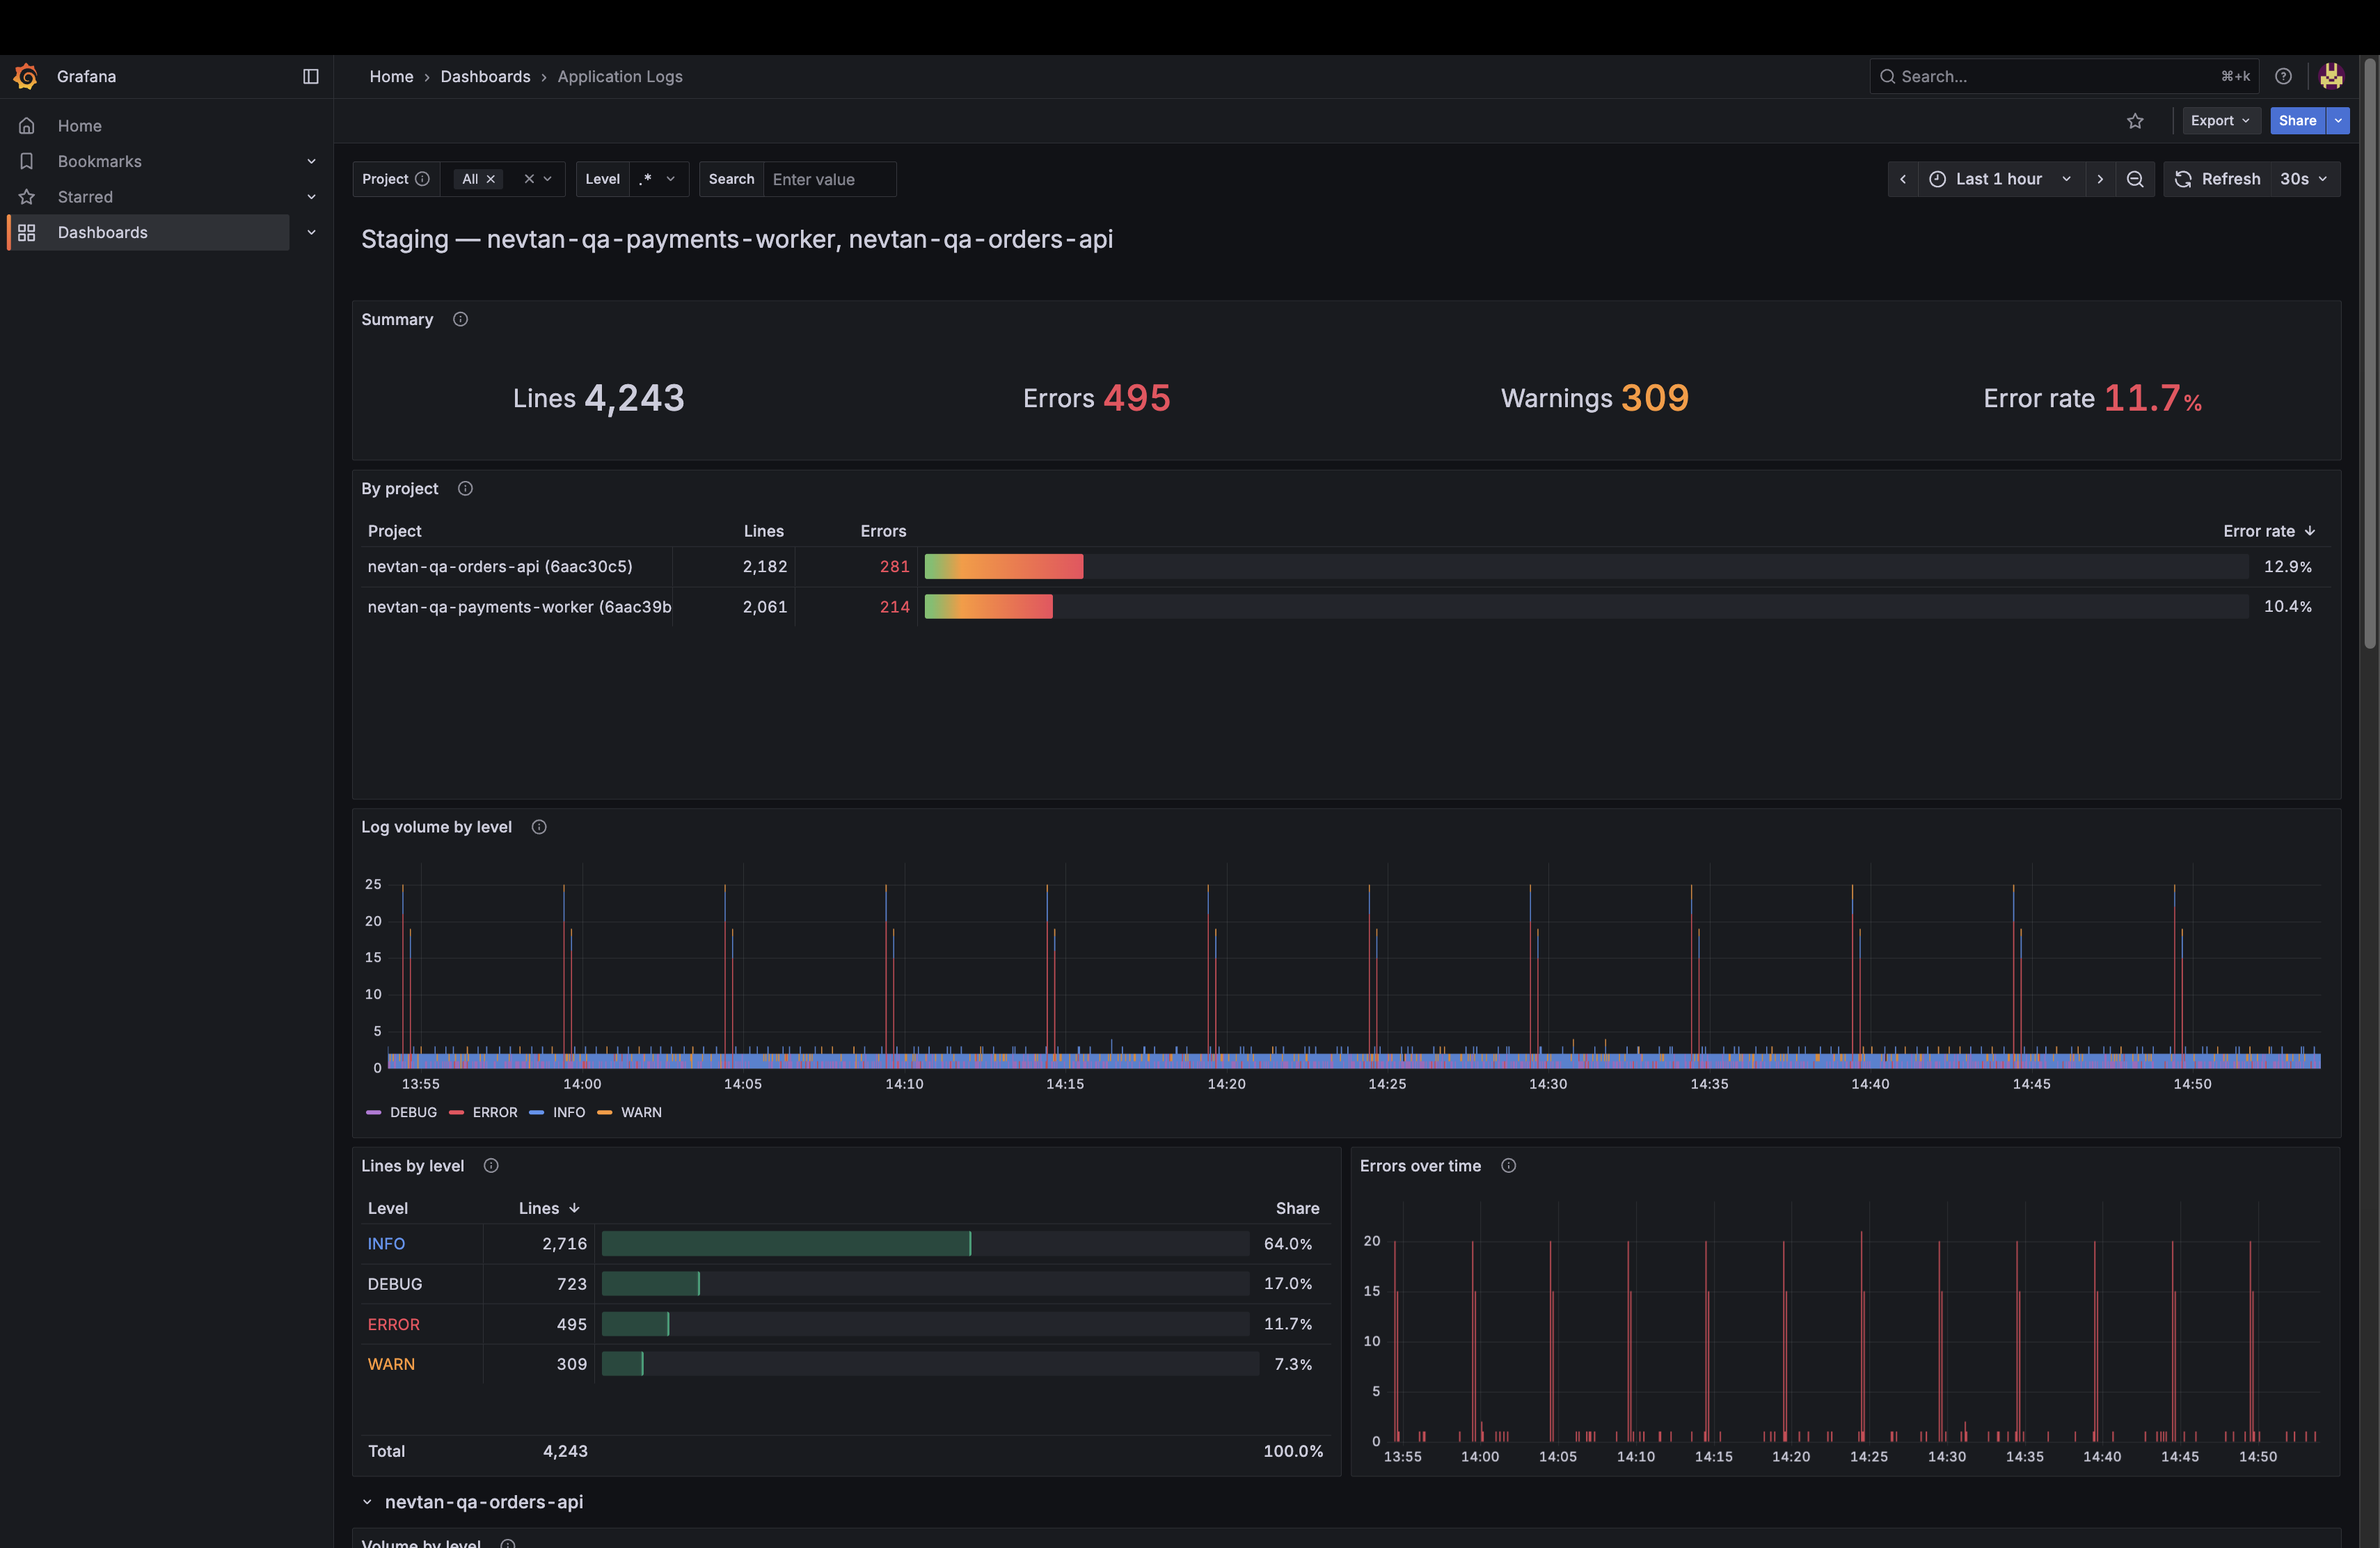
Task: Show info for Log volume by level
Action: (539, 827)
